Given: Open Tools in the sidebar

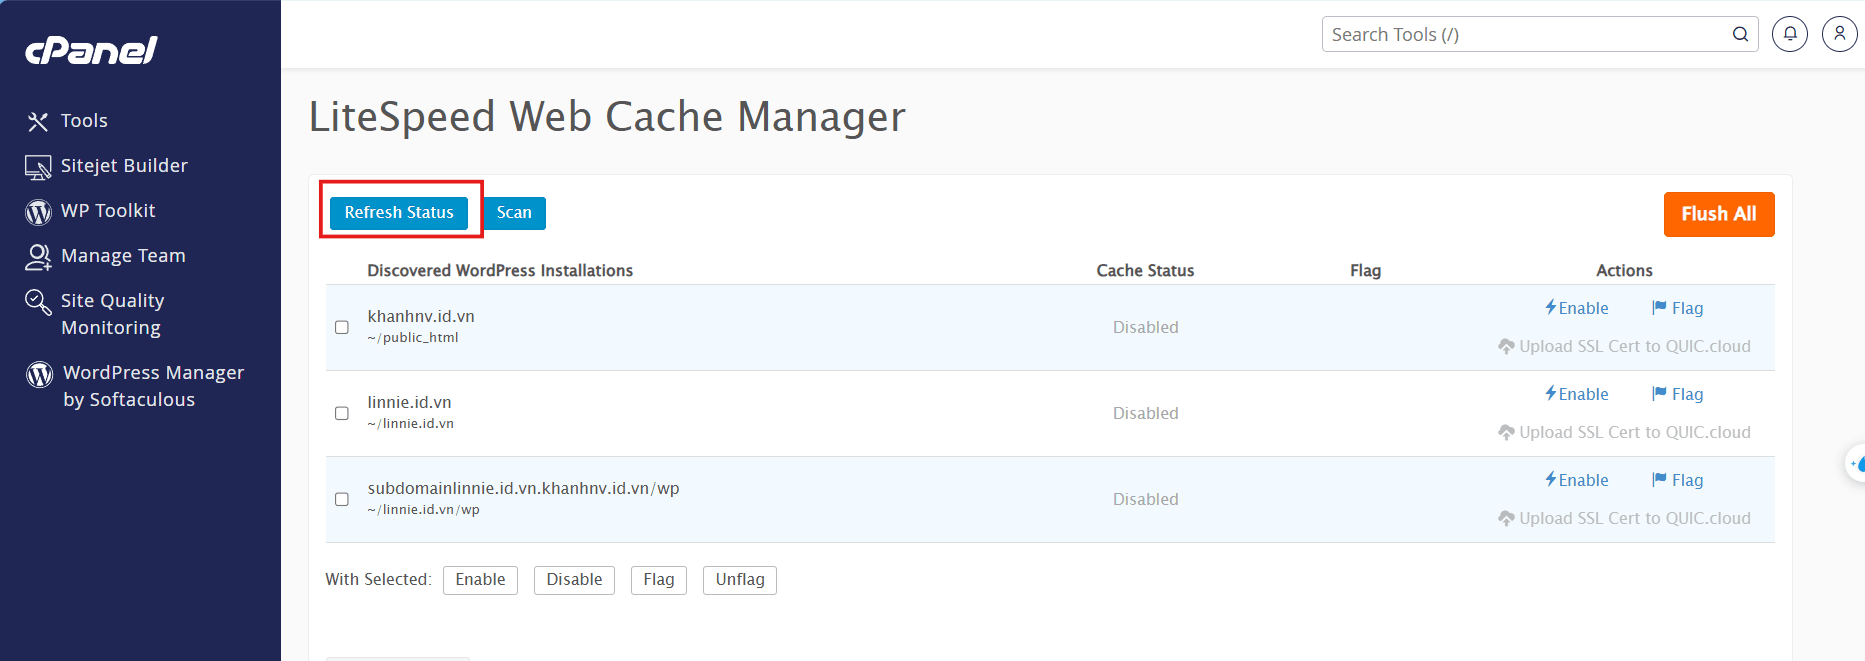Looking at the screenshot, I should click(x=84, y=121).
